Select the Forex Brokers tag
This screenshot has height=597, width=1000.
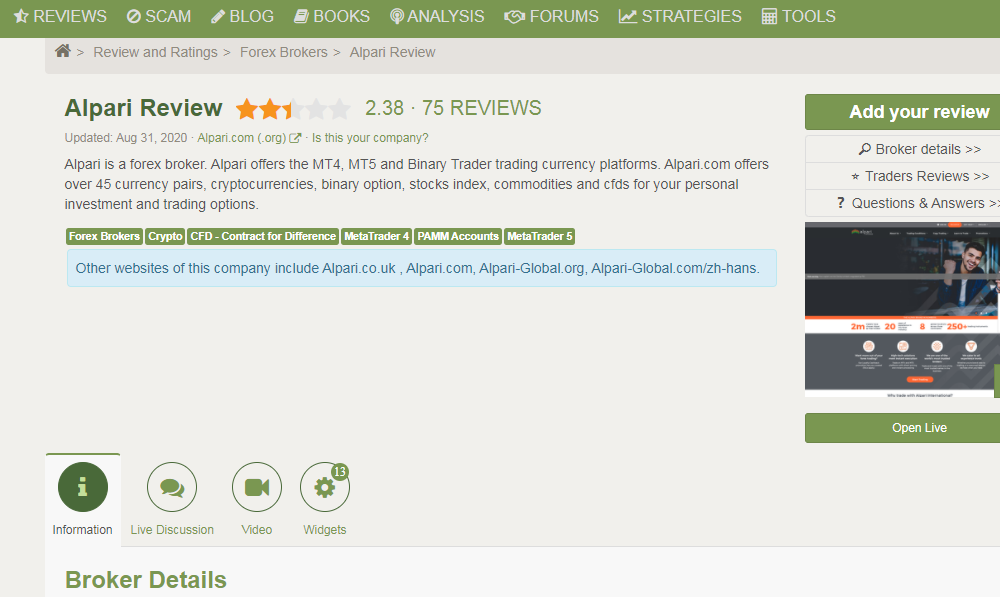pos(105,236)
